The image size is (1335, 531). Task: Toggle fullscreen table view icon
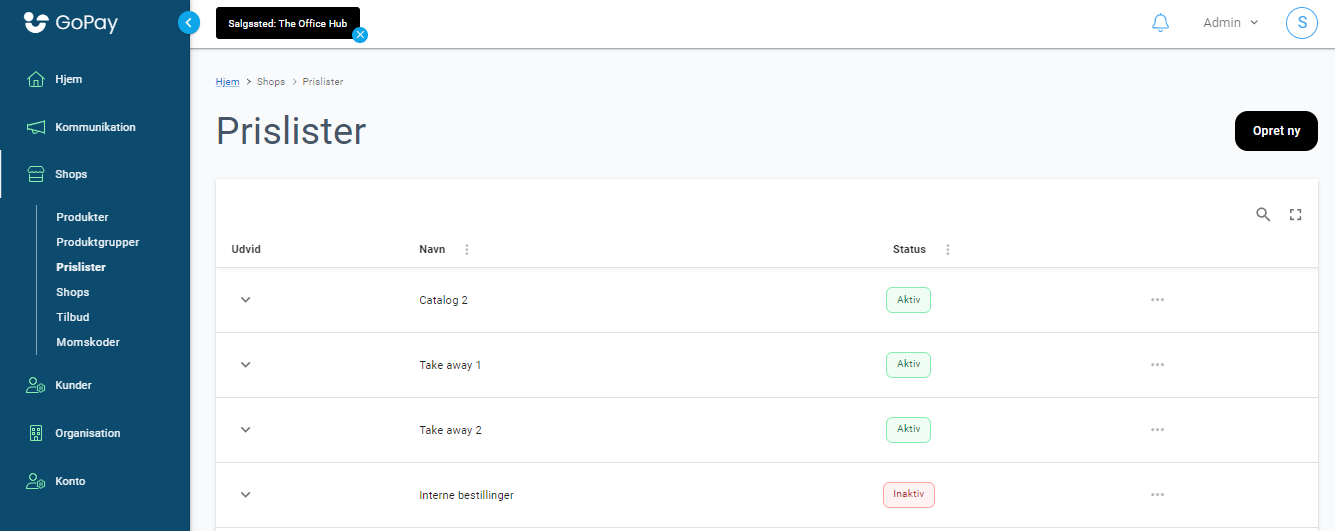coord(1296,214)
